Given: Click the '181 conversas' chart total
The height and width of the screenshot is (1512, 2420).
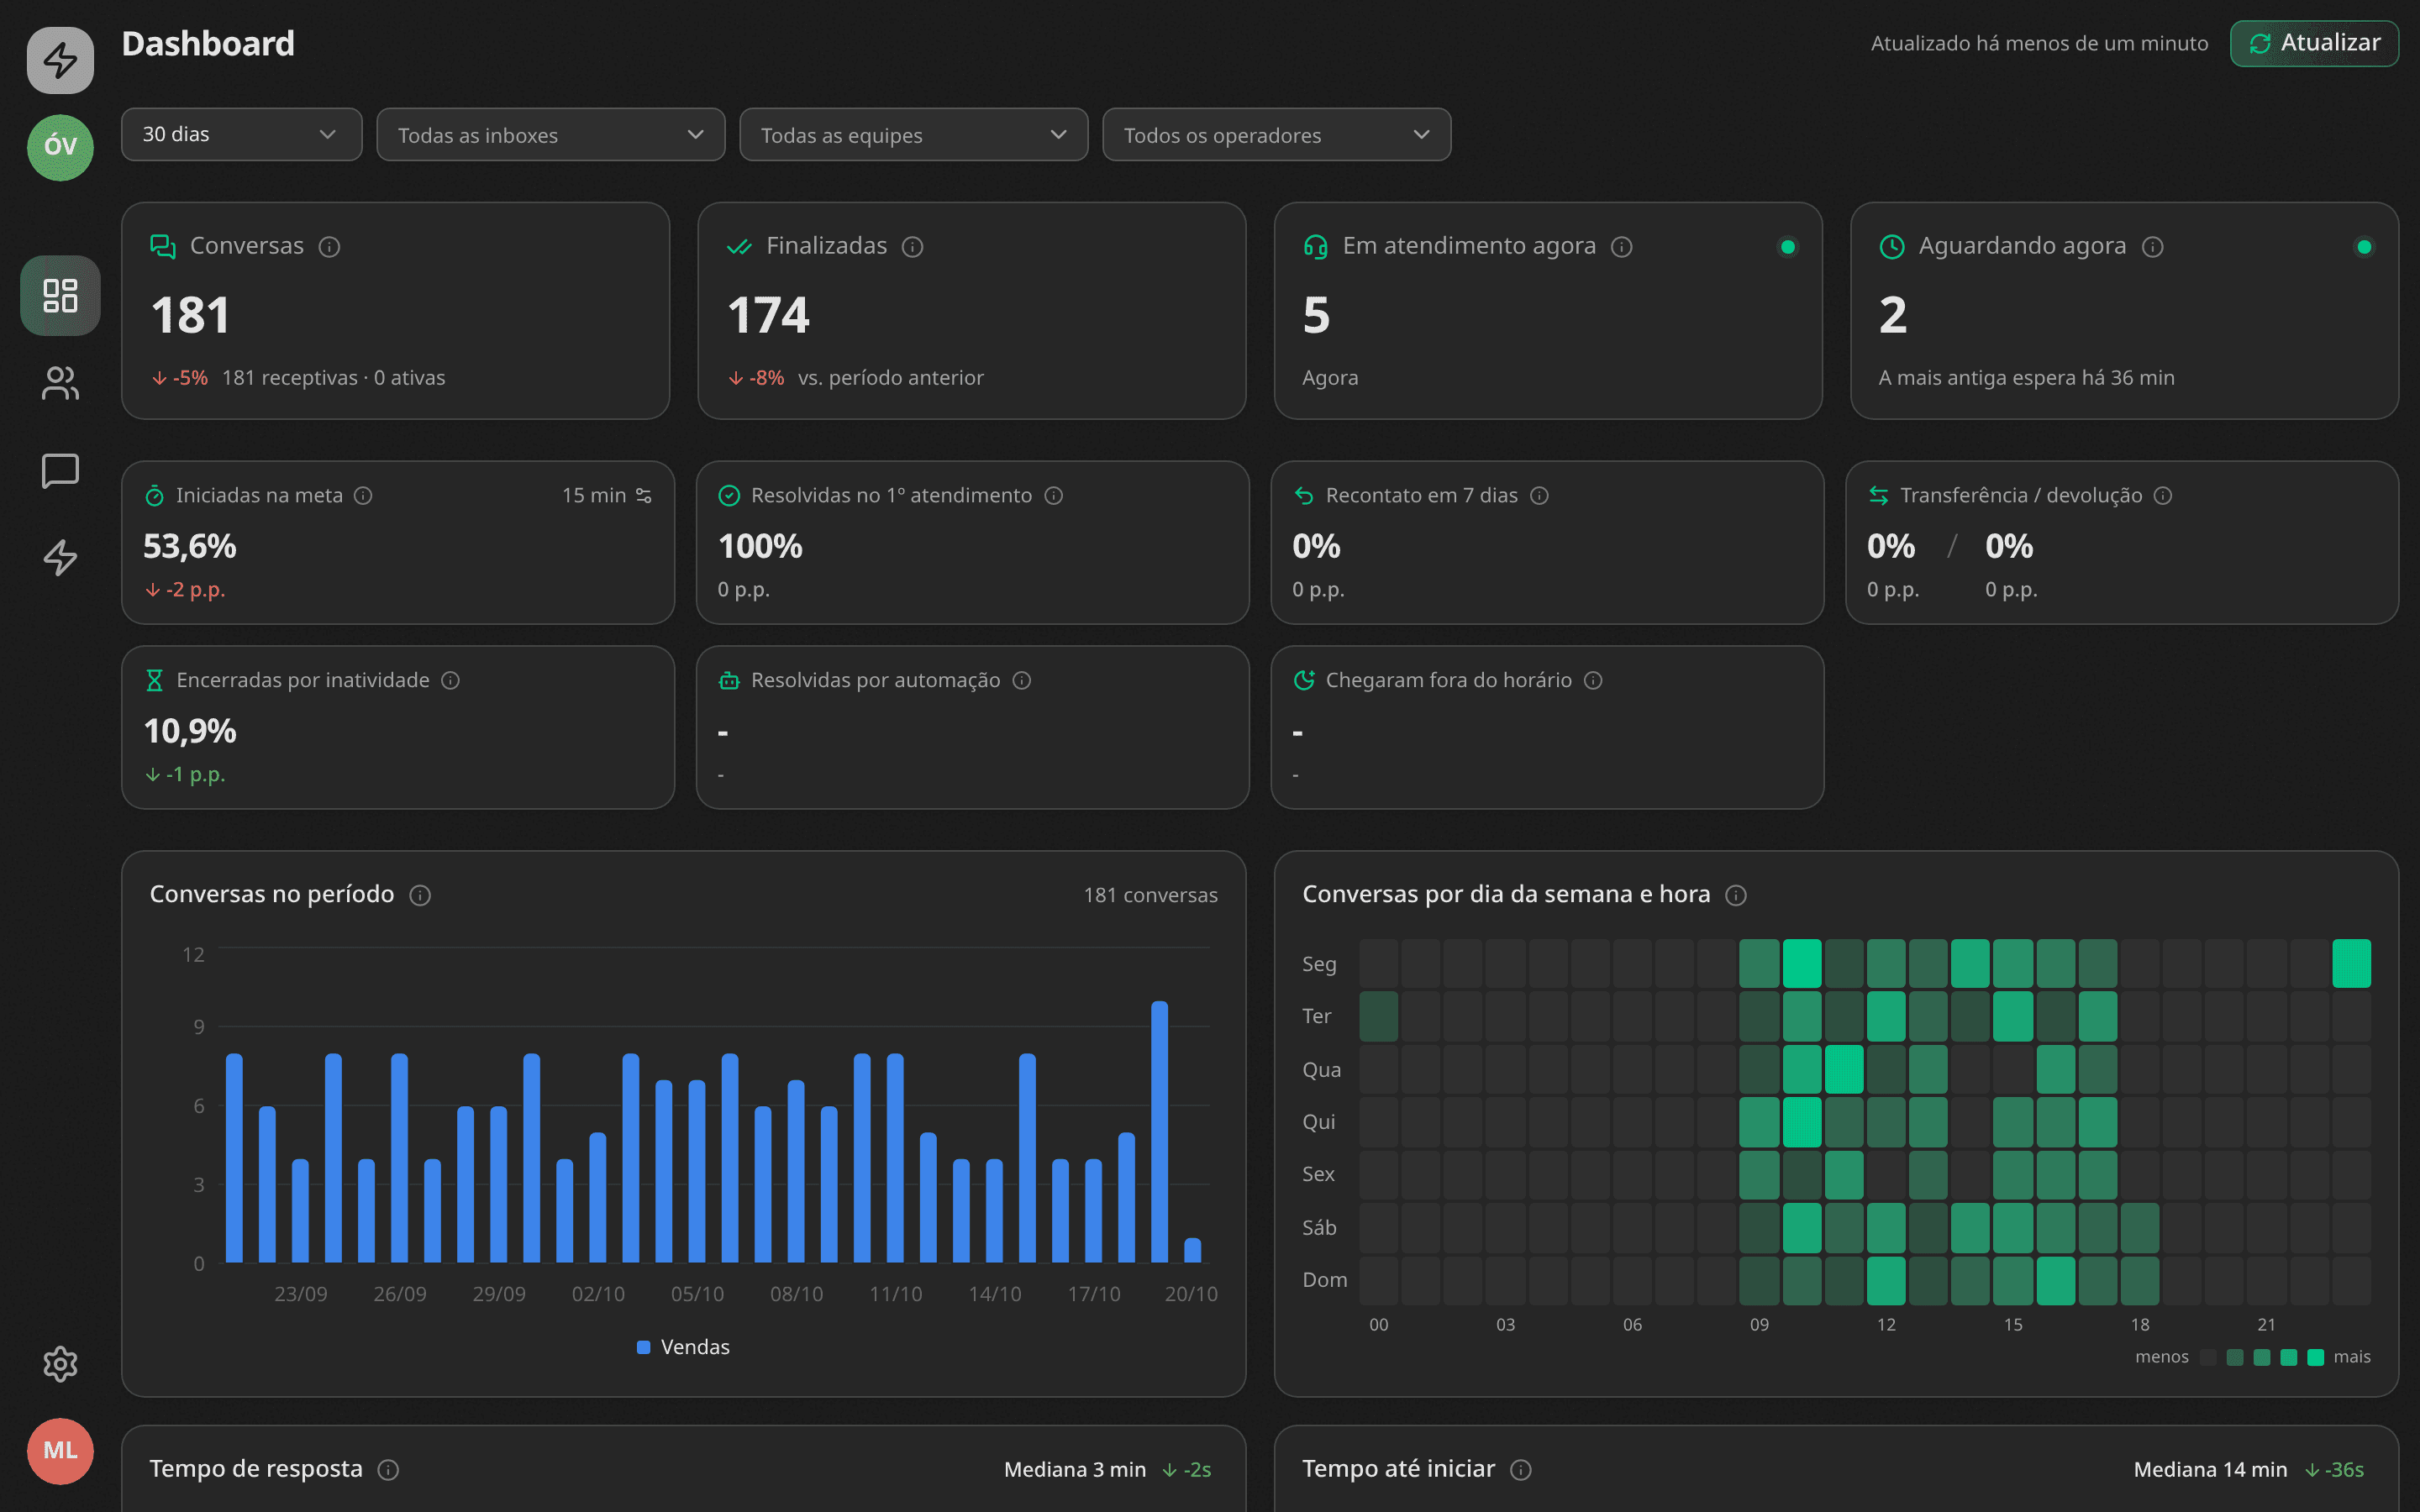Looking at the screenshot, I should pos(1150,895).
